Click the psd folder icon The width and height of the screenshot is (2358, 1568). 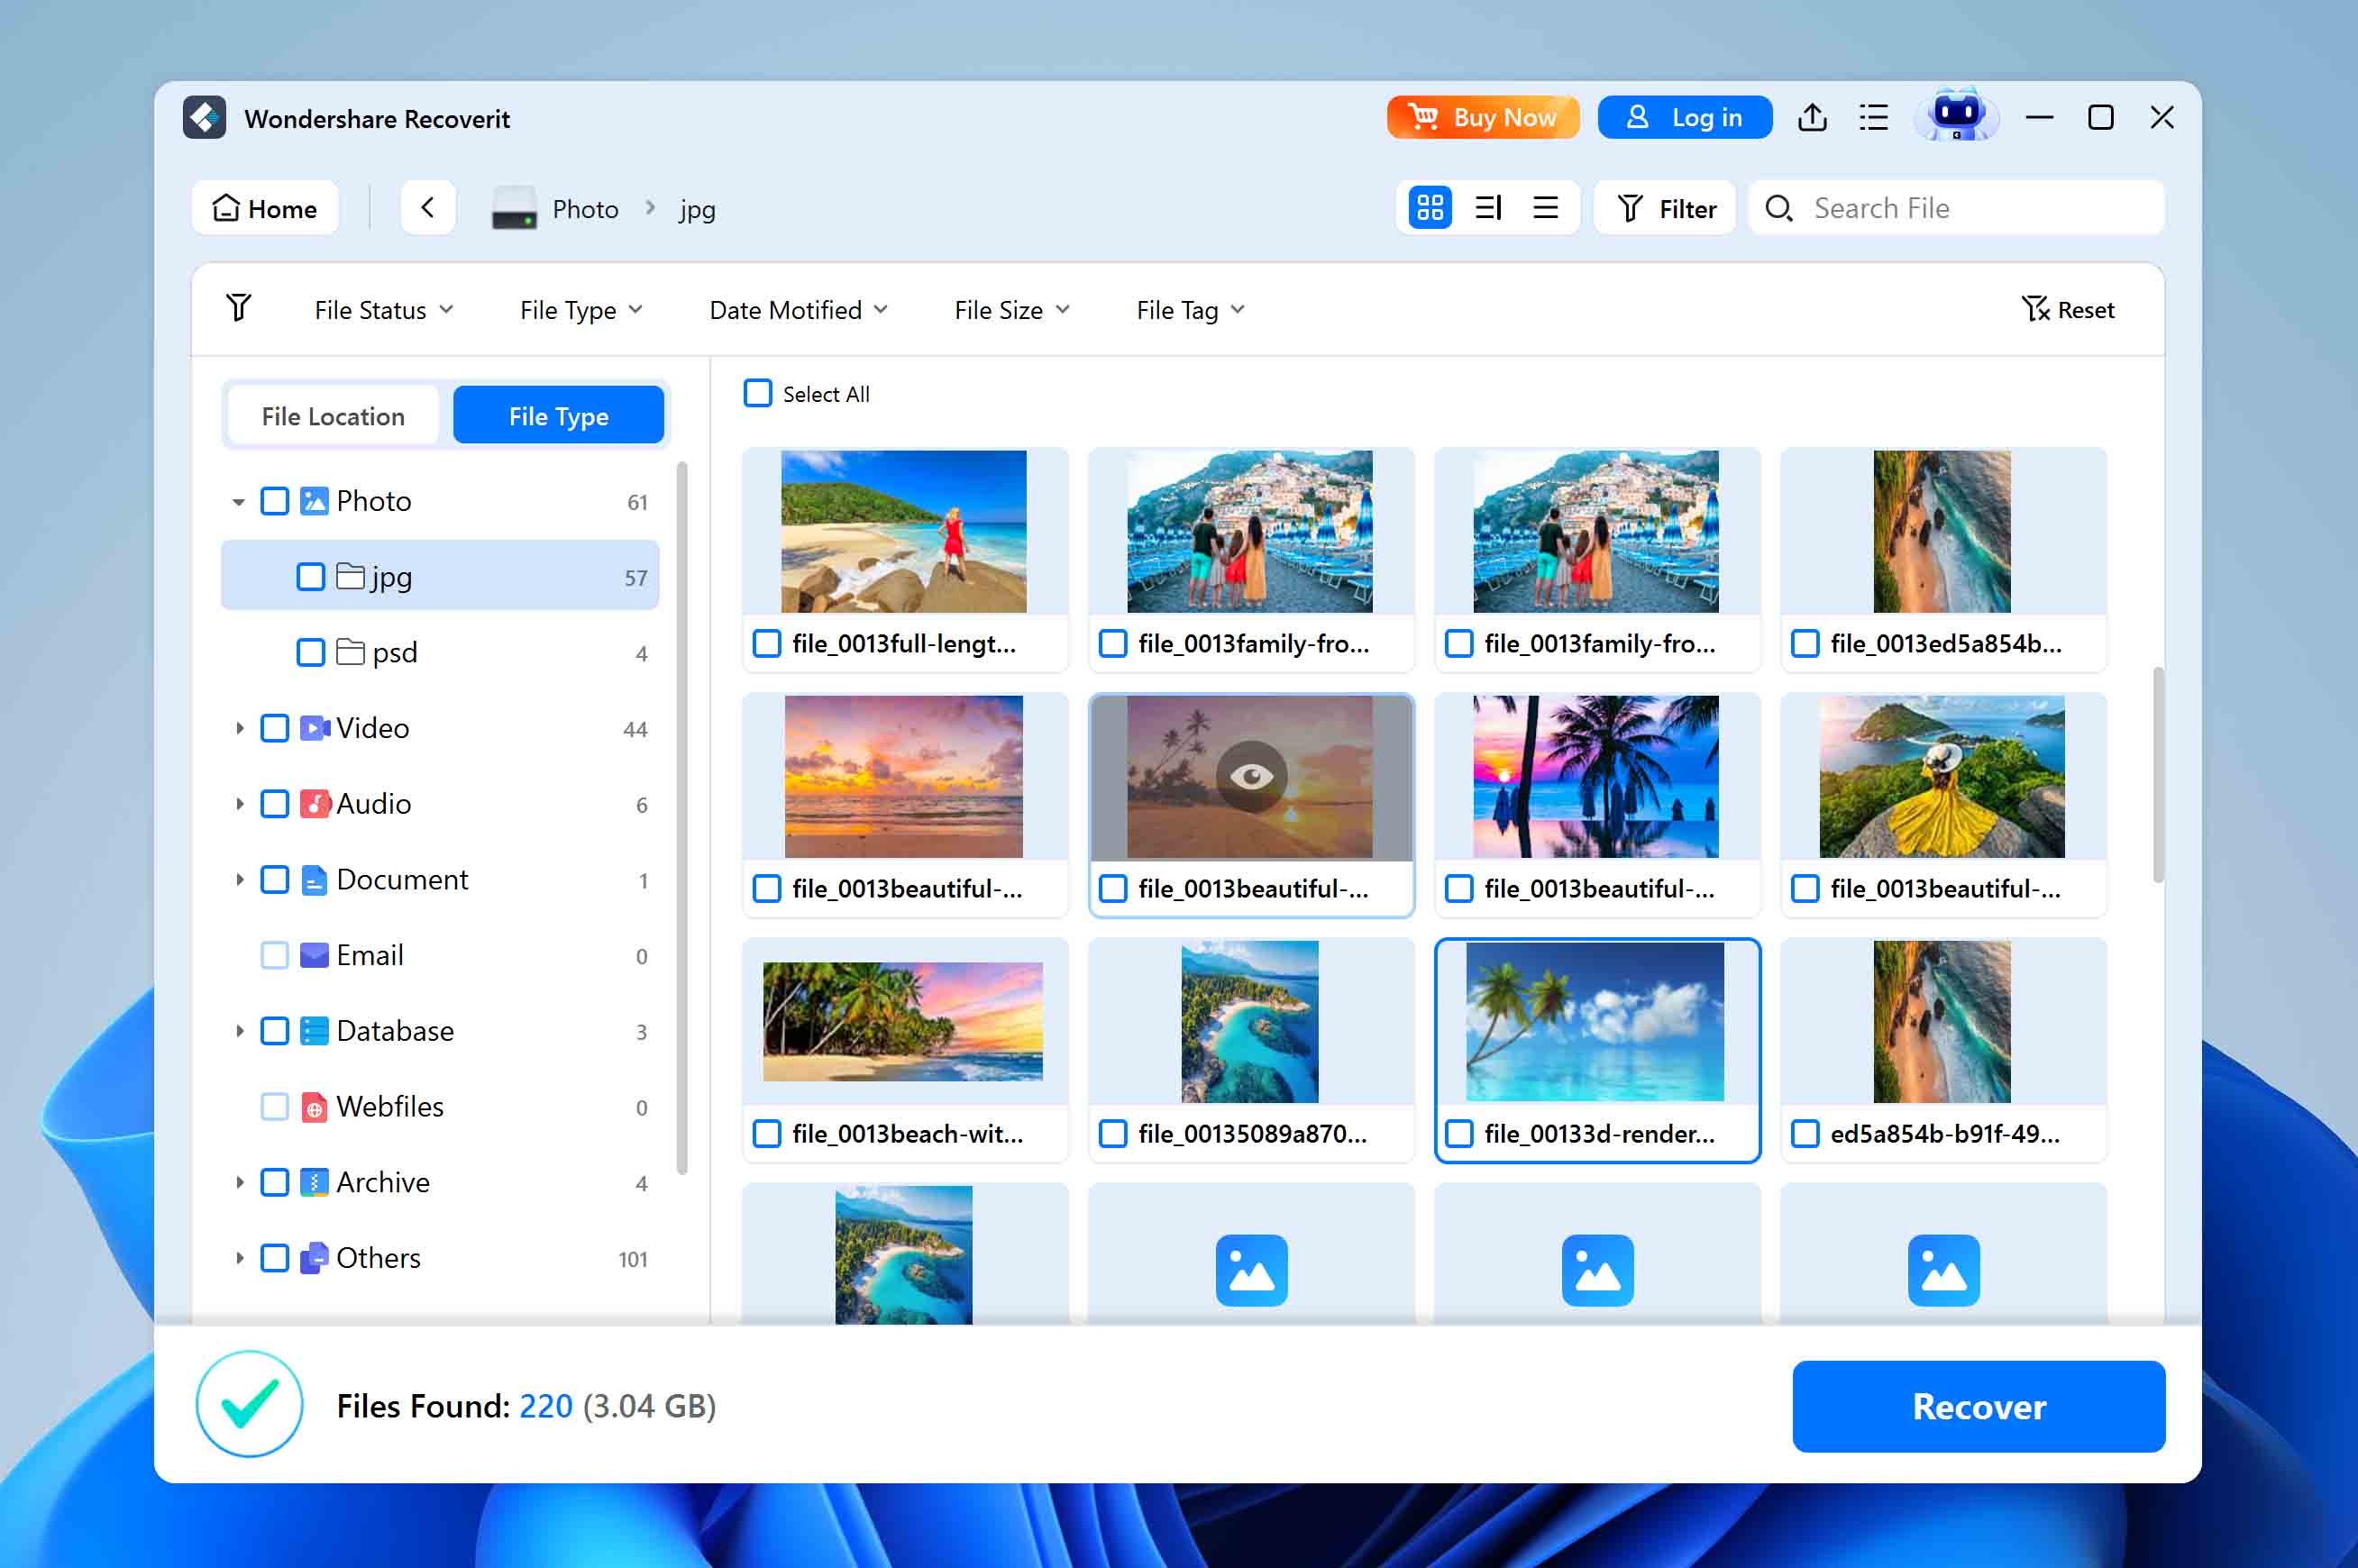pyautogui.click(x=350, y=652)
